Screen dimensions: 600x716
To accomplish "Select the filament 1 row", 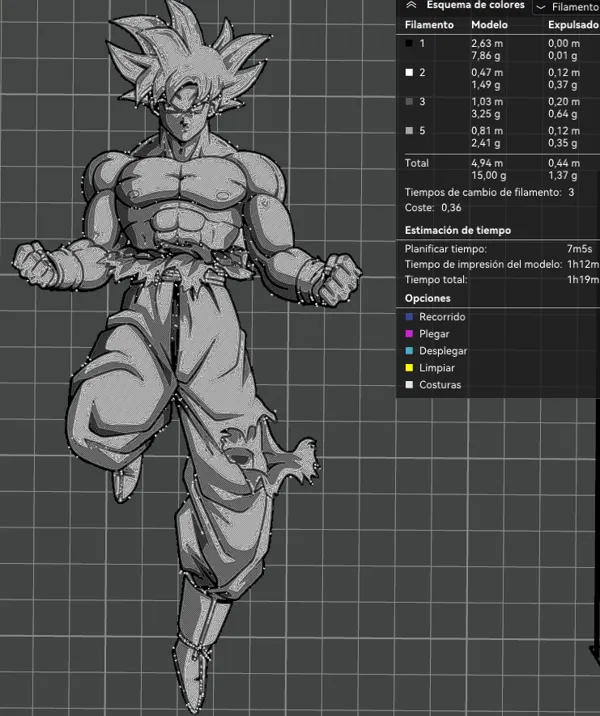I will (498, 49).
